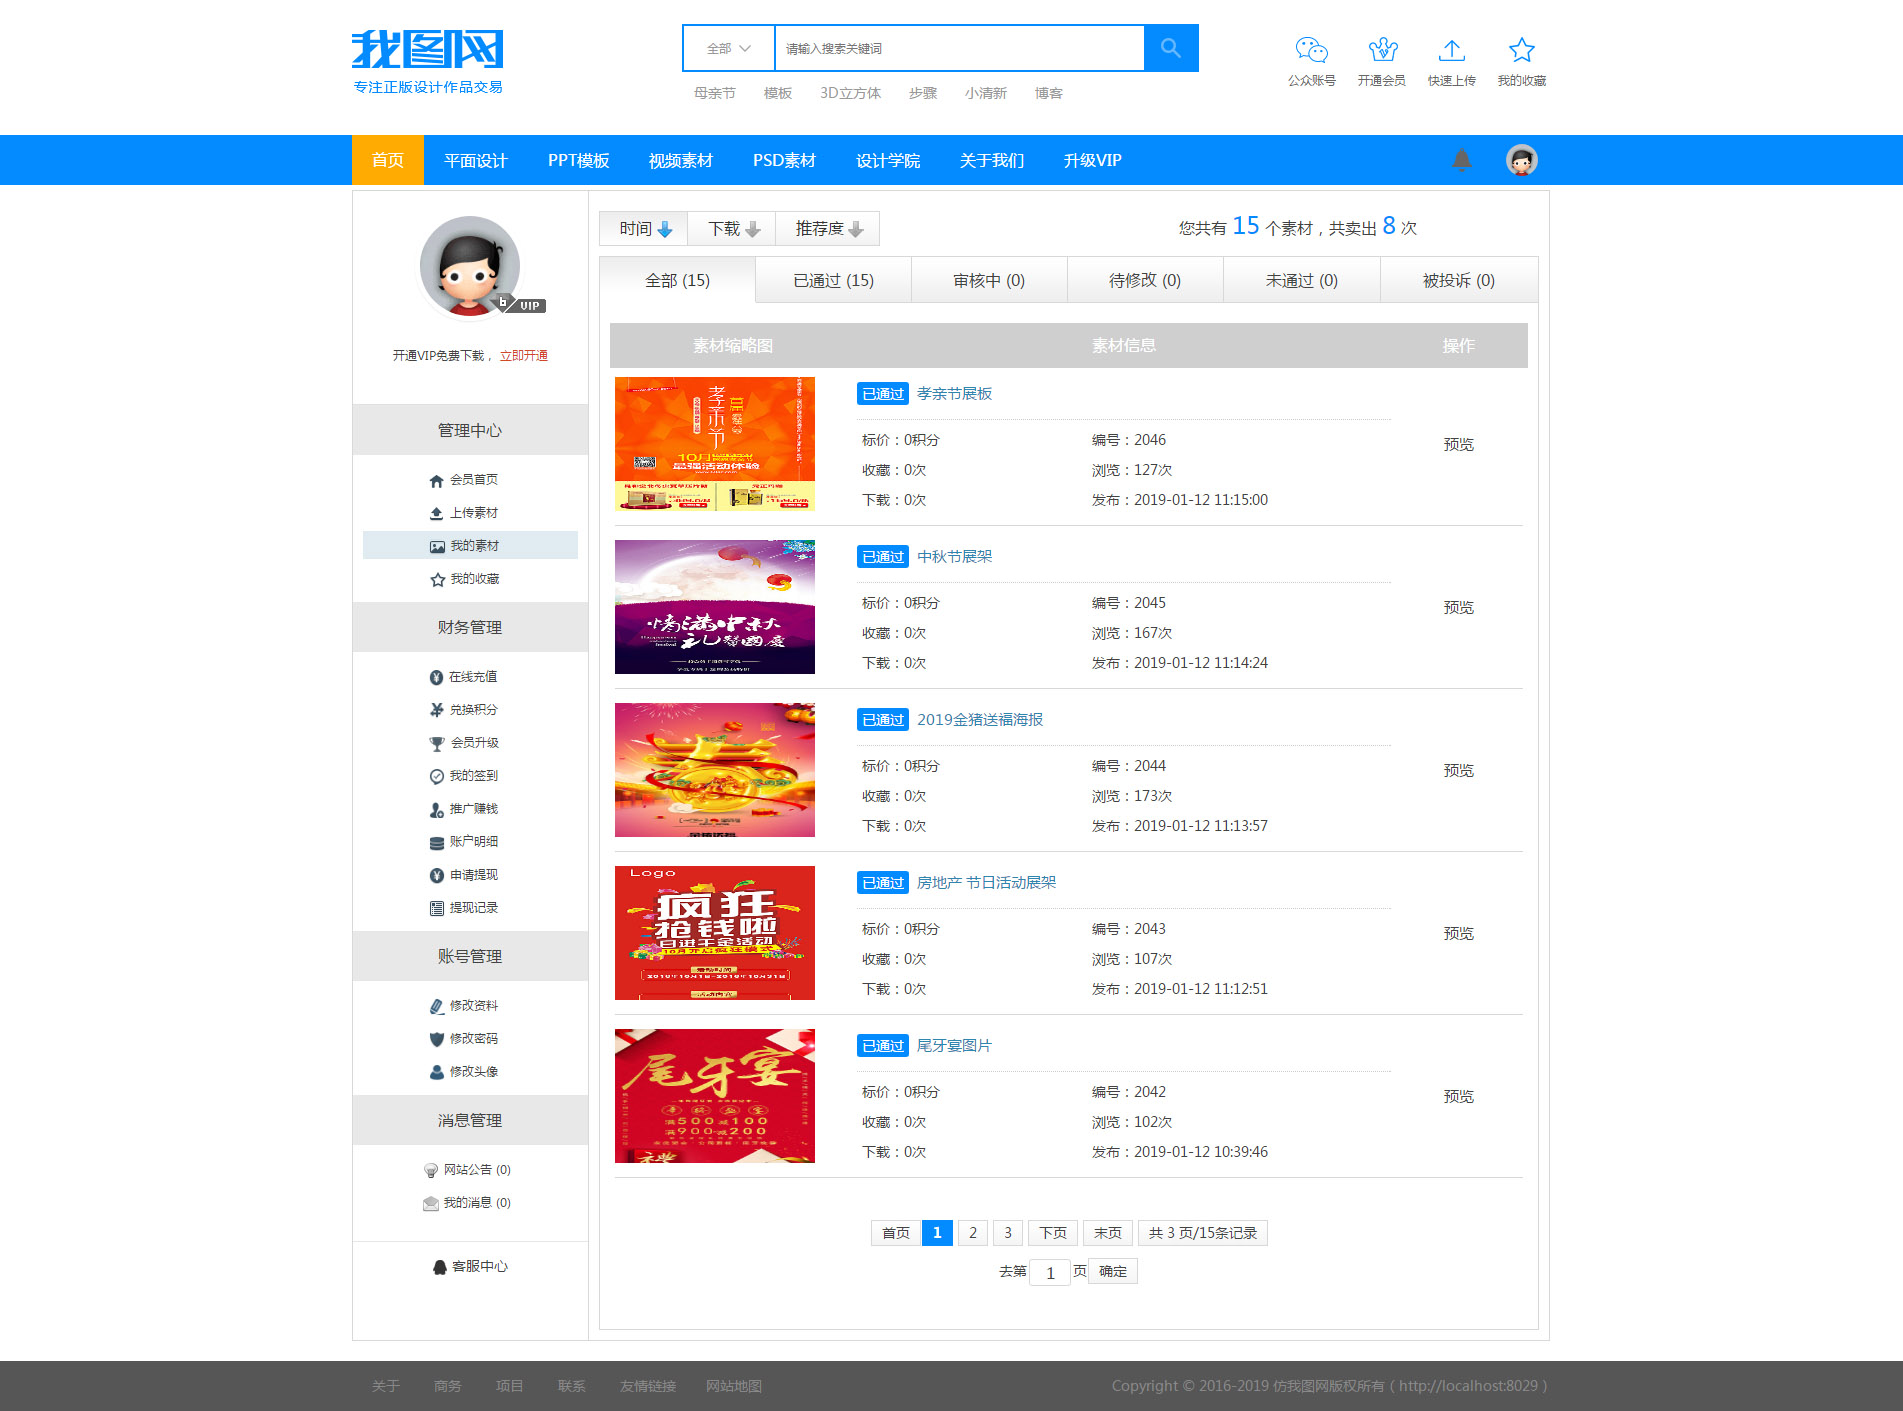Image resolution: width=1903 pixels, height=1411 pixels.
Task: Open the 房地产 节日活动展架 title link
Action: pyautogui.click(x=986, y=883)
